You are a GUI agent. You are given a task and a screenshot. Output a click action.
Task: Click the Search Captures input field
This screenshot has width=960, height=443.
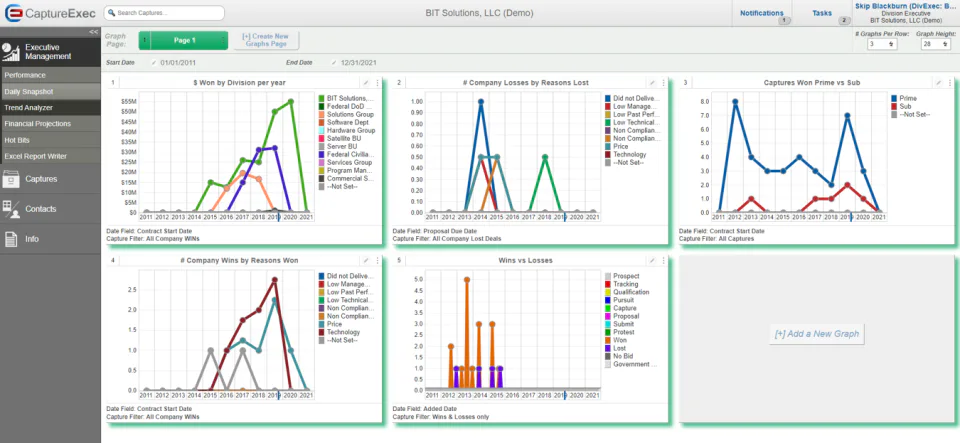[164, 13]
